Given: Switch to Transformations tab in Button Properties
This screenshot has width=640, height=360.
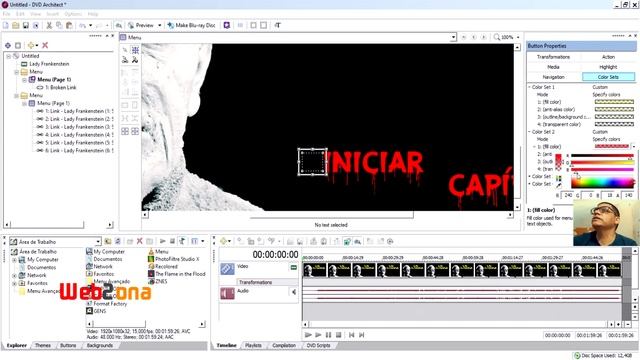Looking at the screenshot, I should pyautogui.click(x=553, y=57).
